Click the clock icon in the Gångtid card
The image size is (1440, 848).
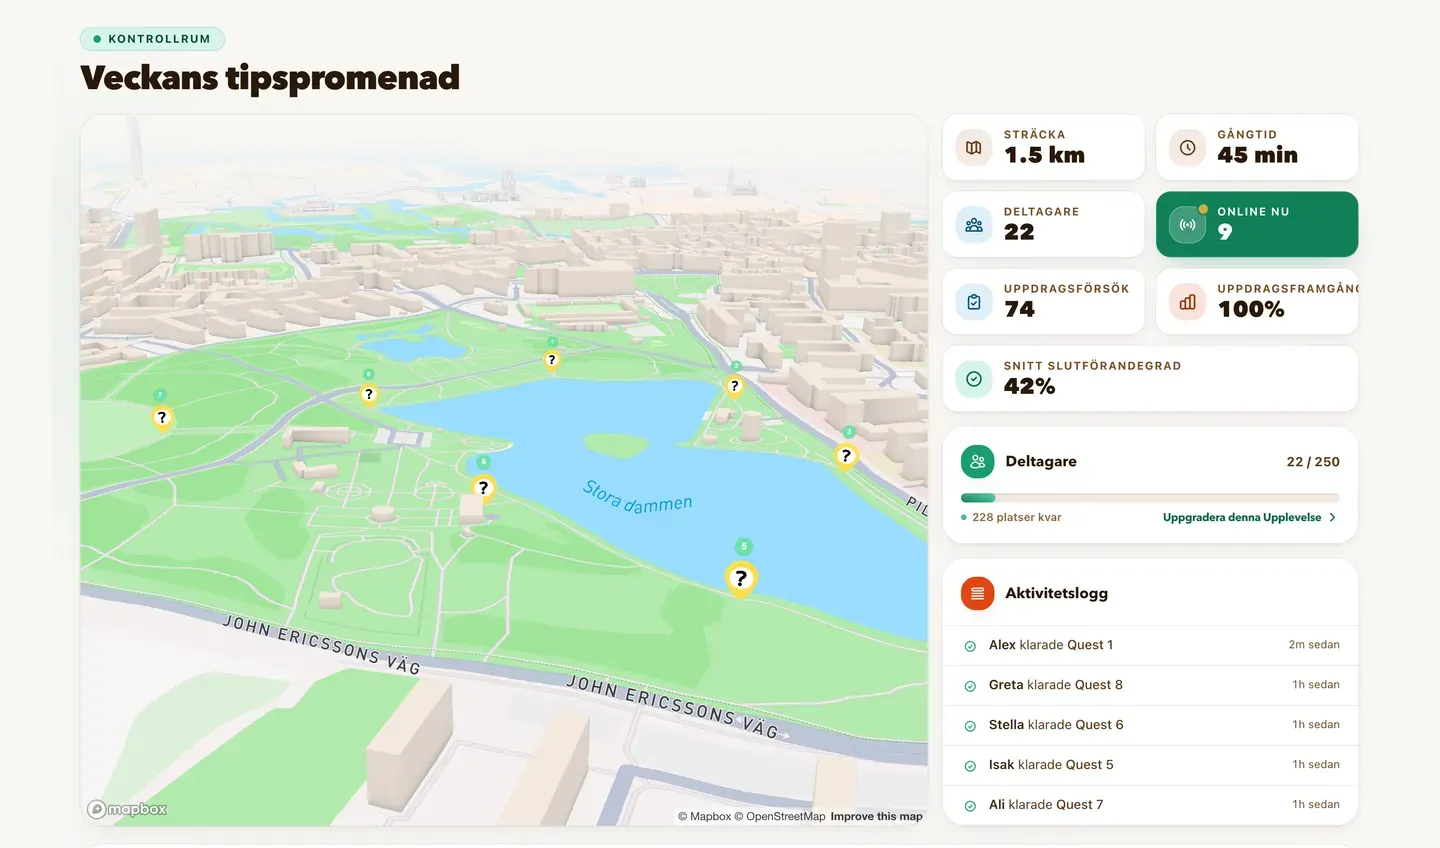[1187, 148]
